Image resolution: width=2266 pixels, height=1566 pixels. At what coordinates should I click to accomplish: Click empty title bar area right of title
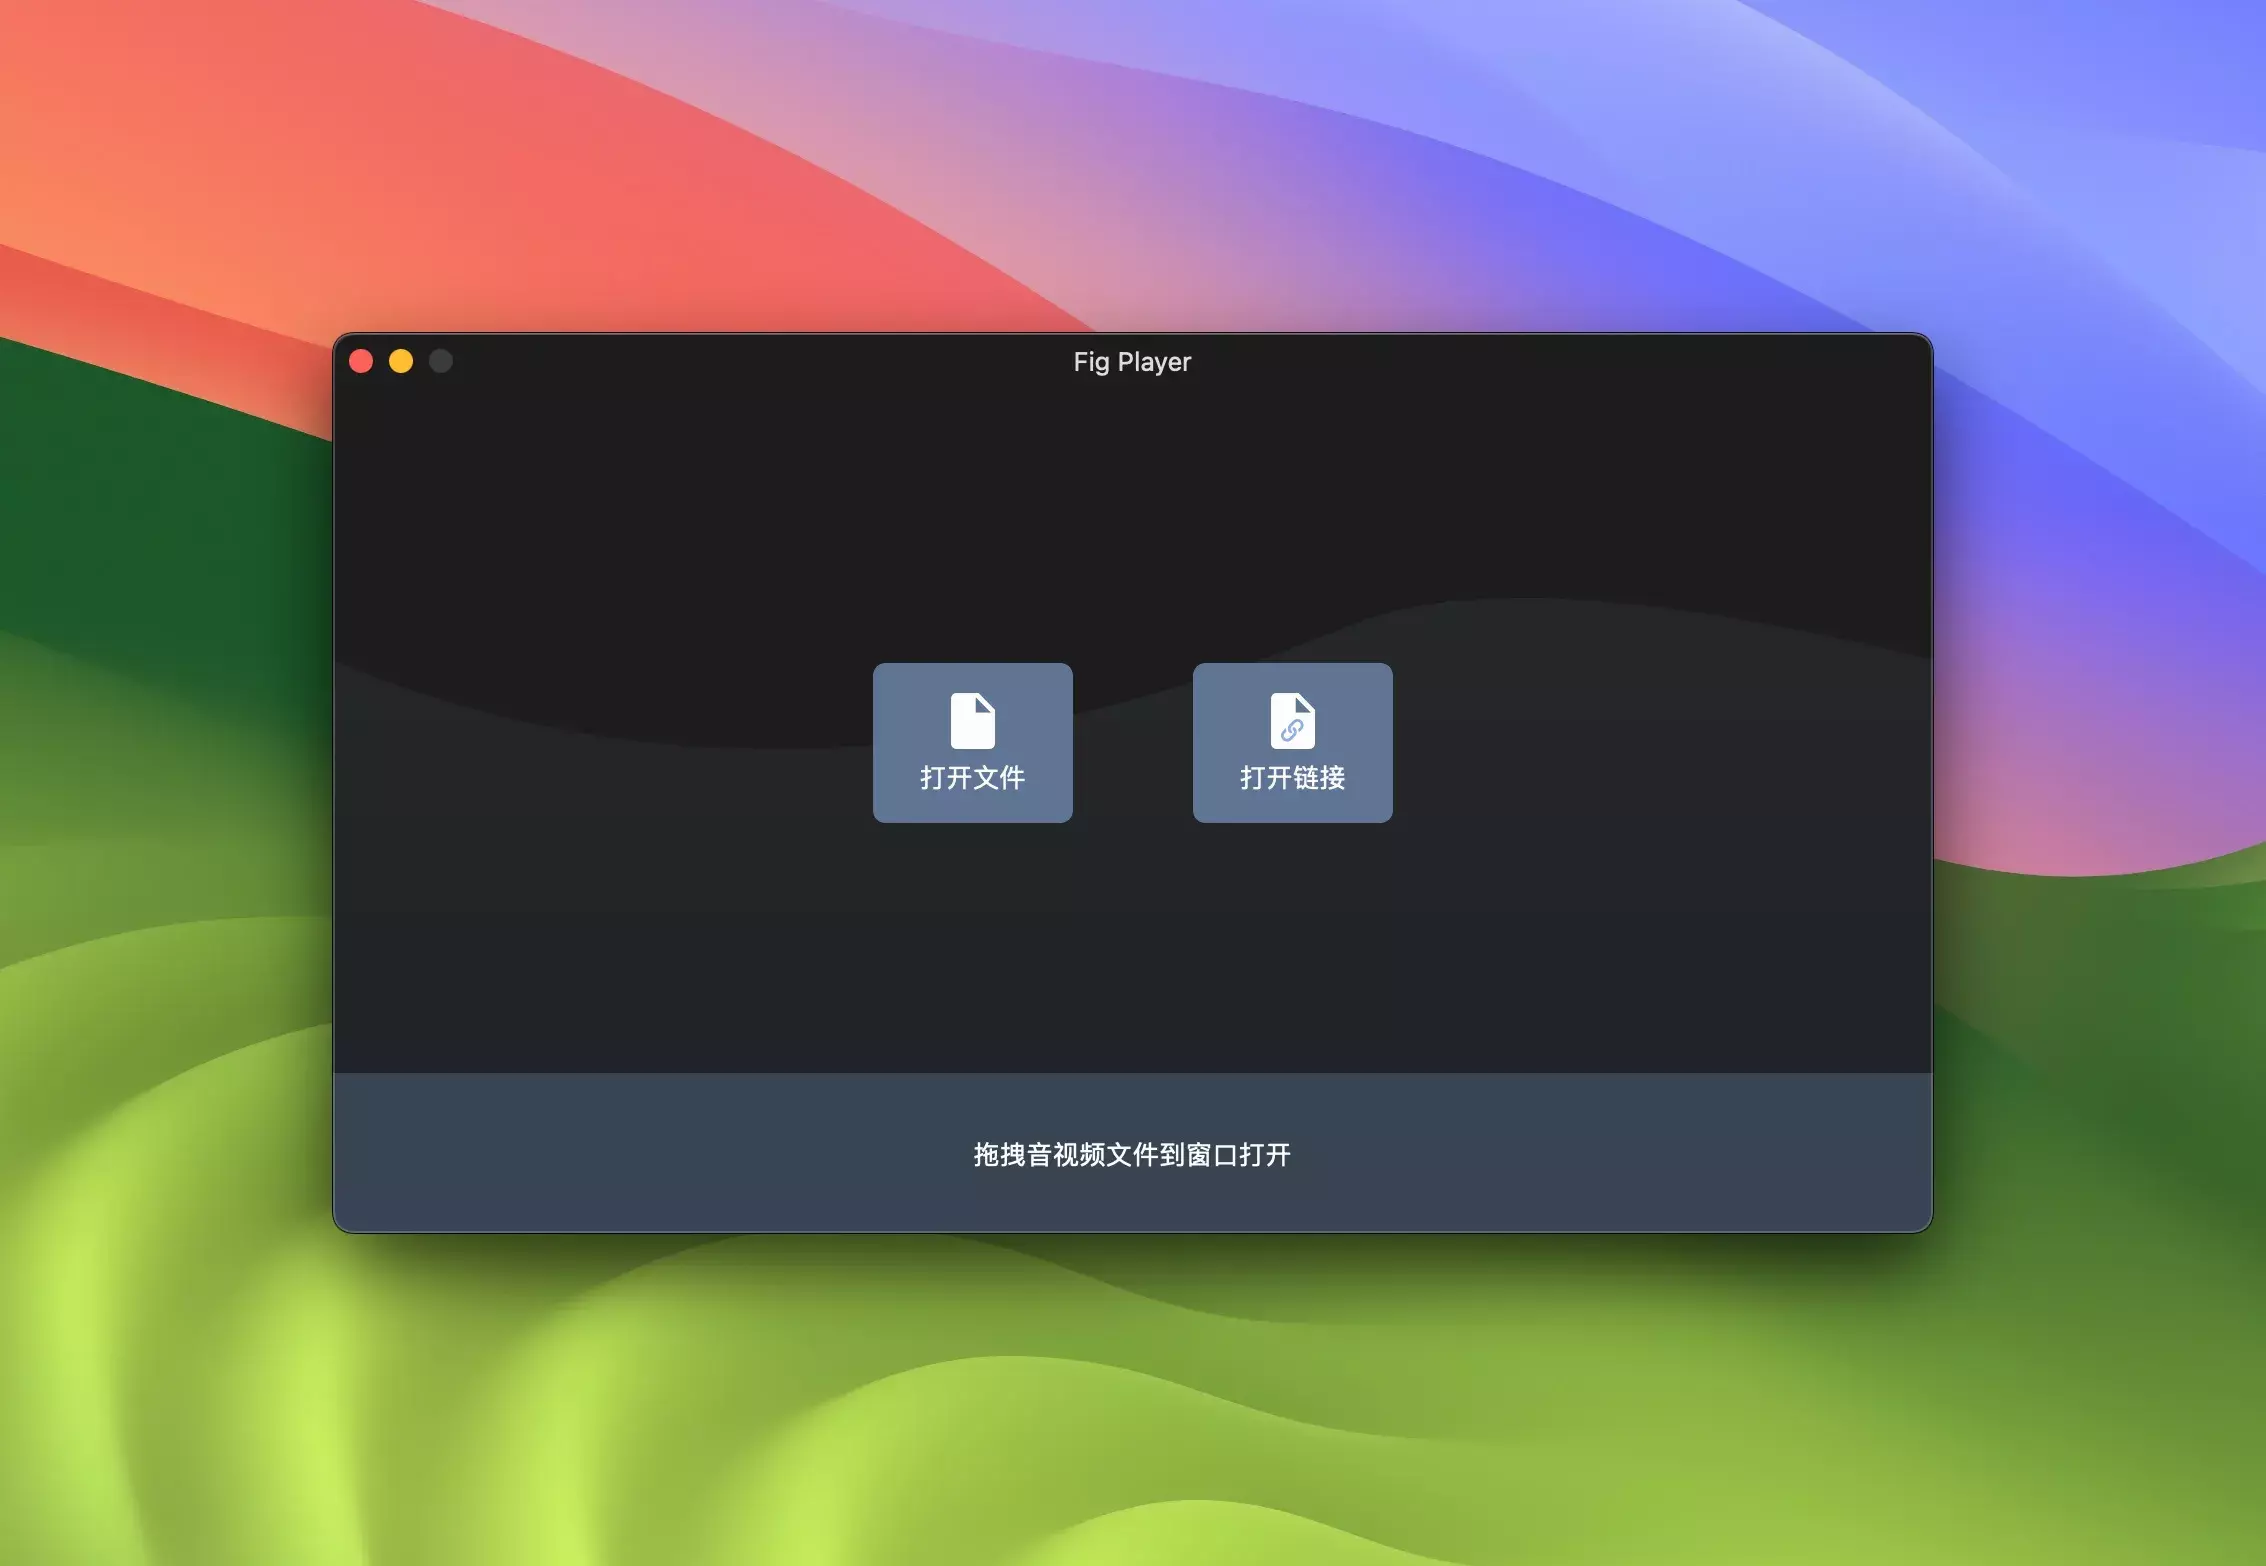click(1560, 362)
